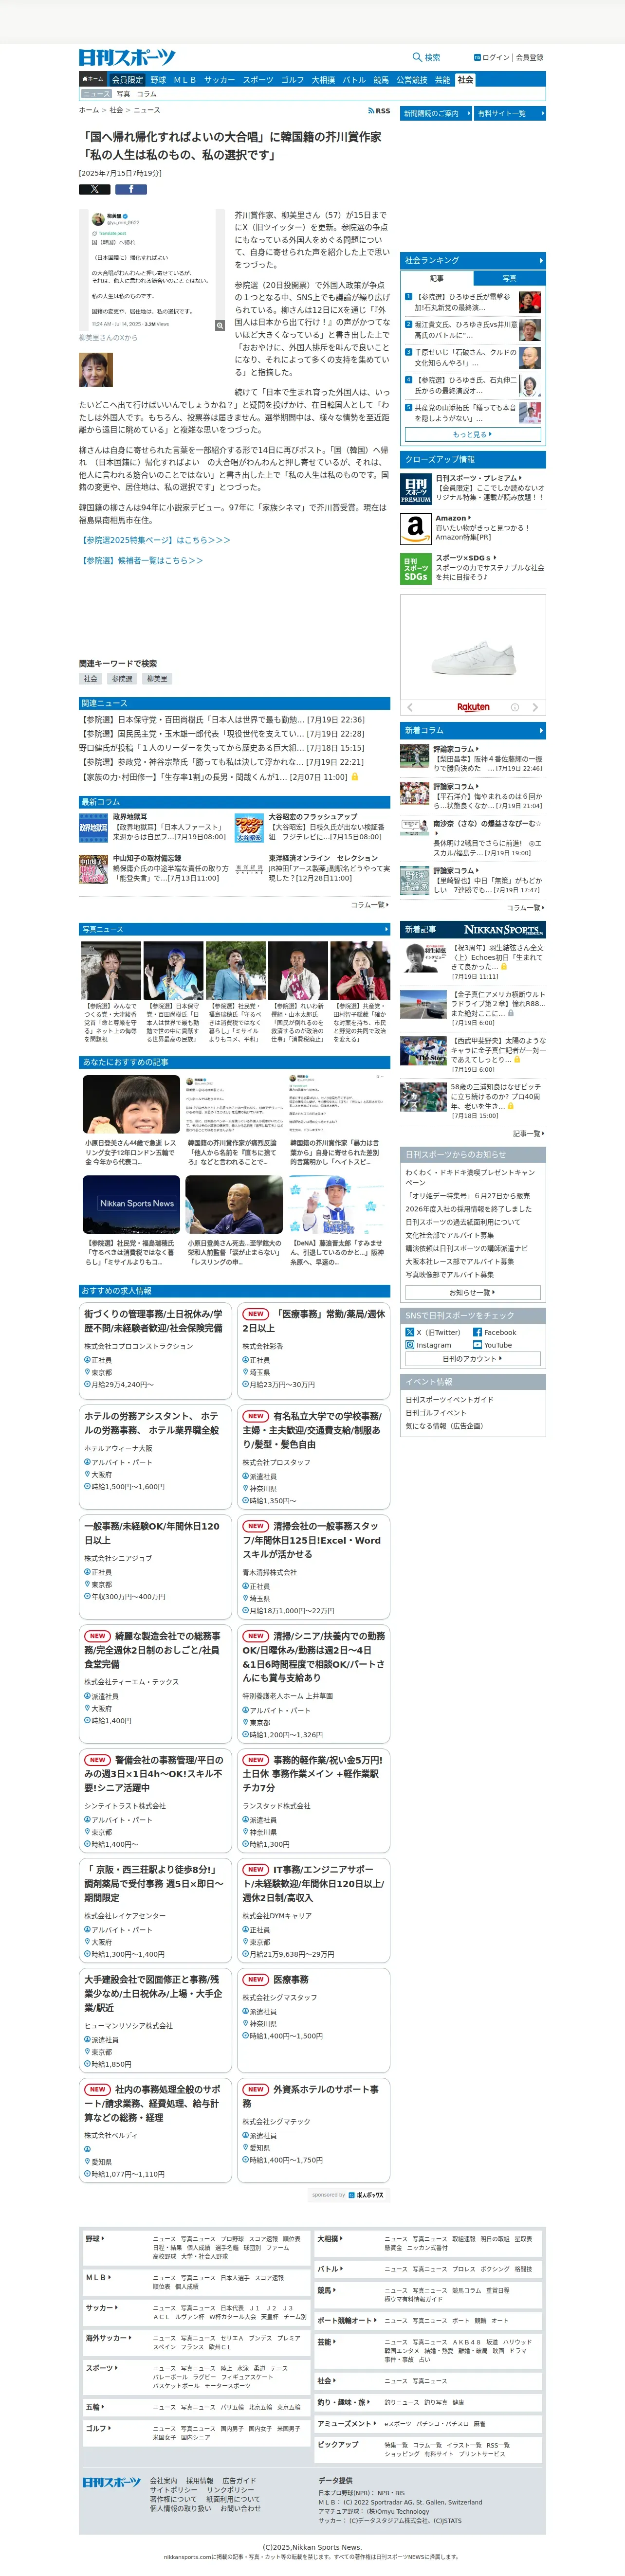Click the ログイン login icon
Viewport: 625px width, 2576px height.
(477, 57)
